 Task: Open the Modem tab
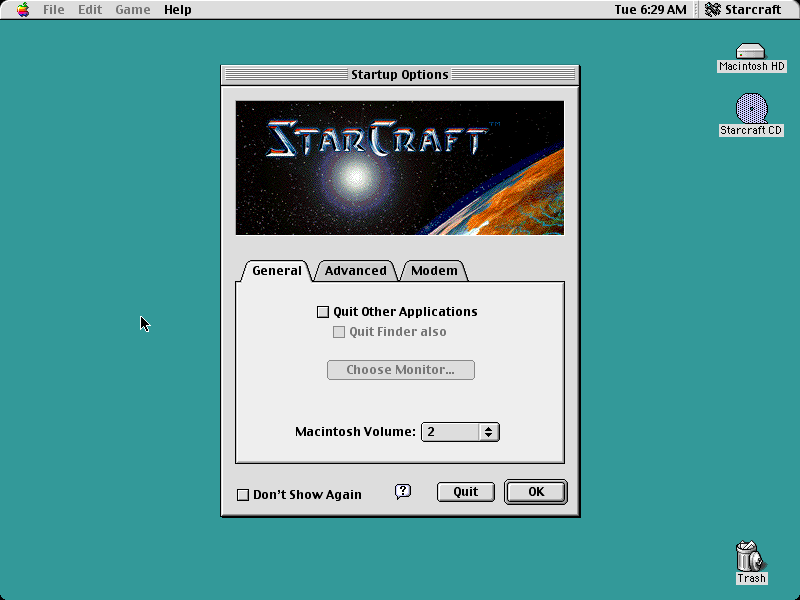[433, 270]
